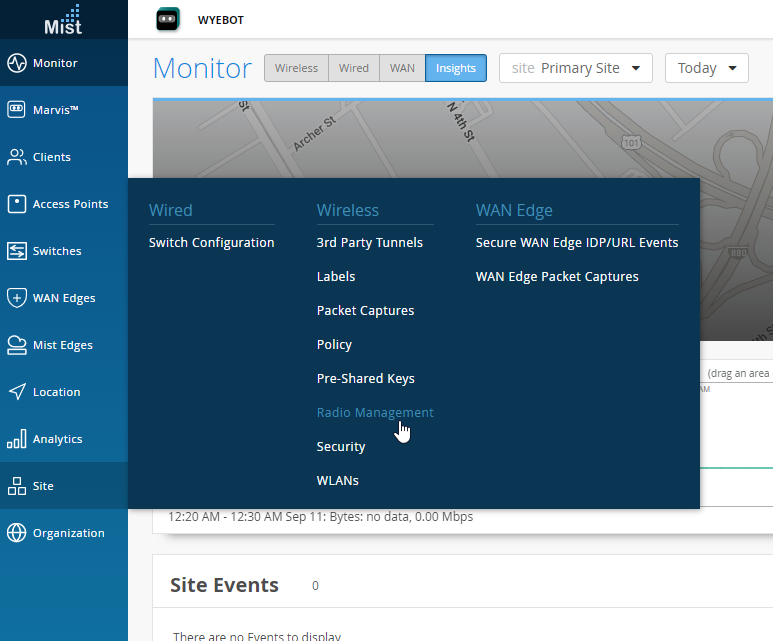
Task: Click the Site Events count 0
Action: [316, 586]
